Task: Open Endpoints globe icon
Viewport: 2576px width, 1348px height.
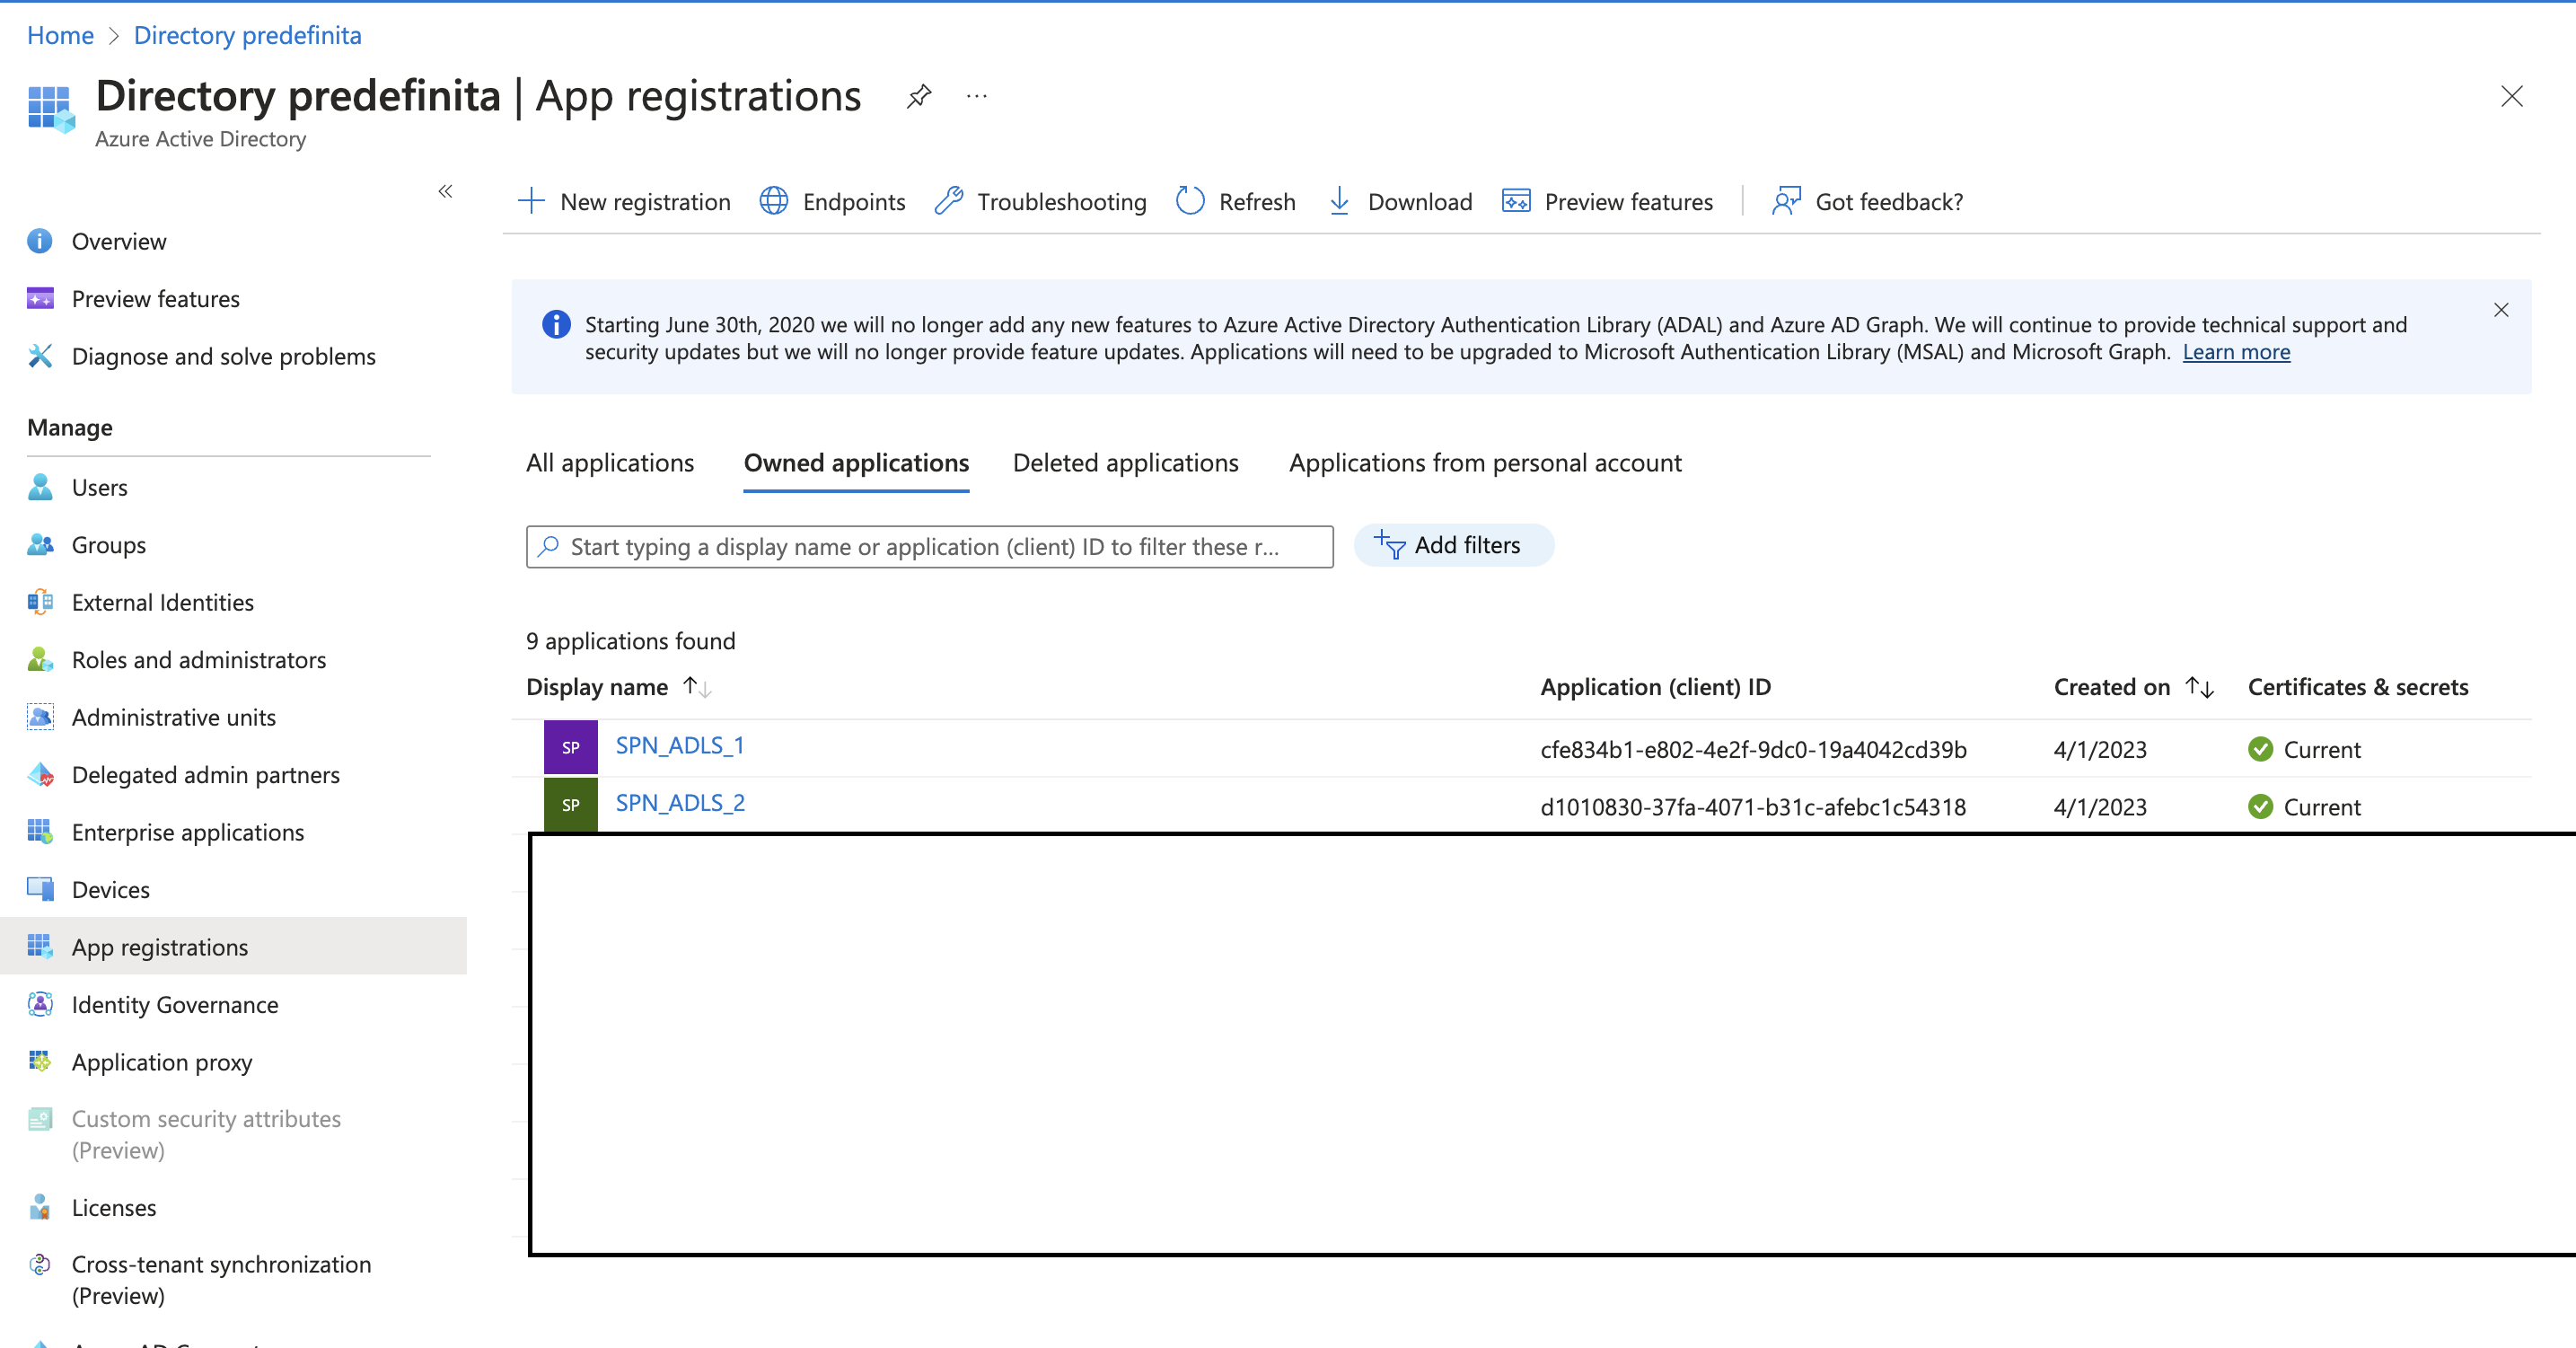Action: (x=773, y=201)
